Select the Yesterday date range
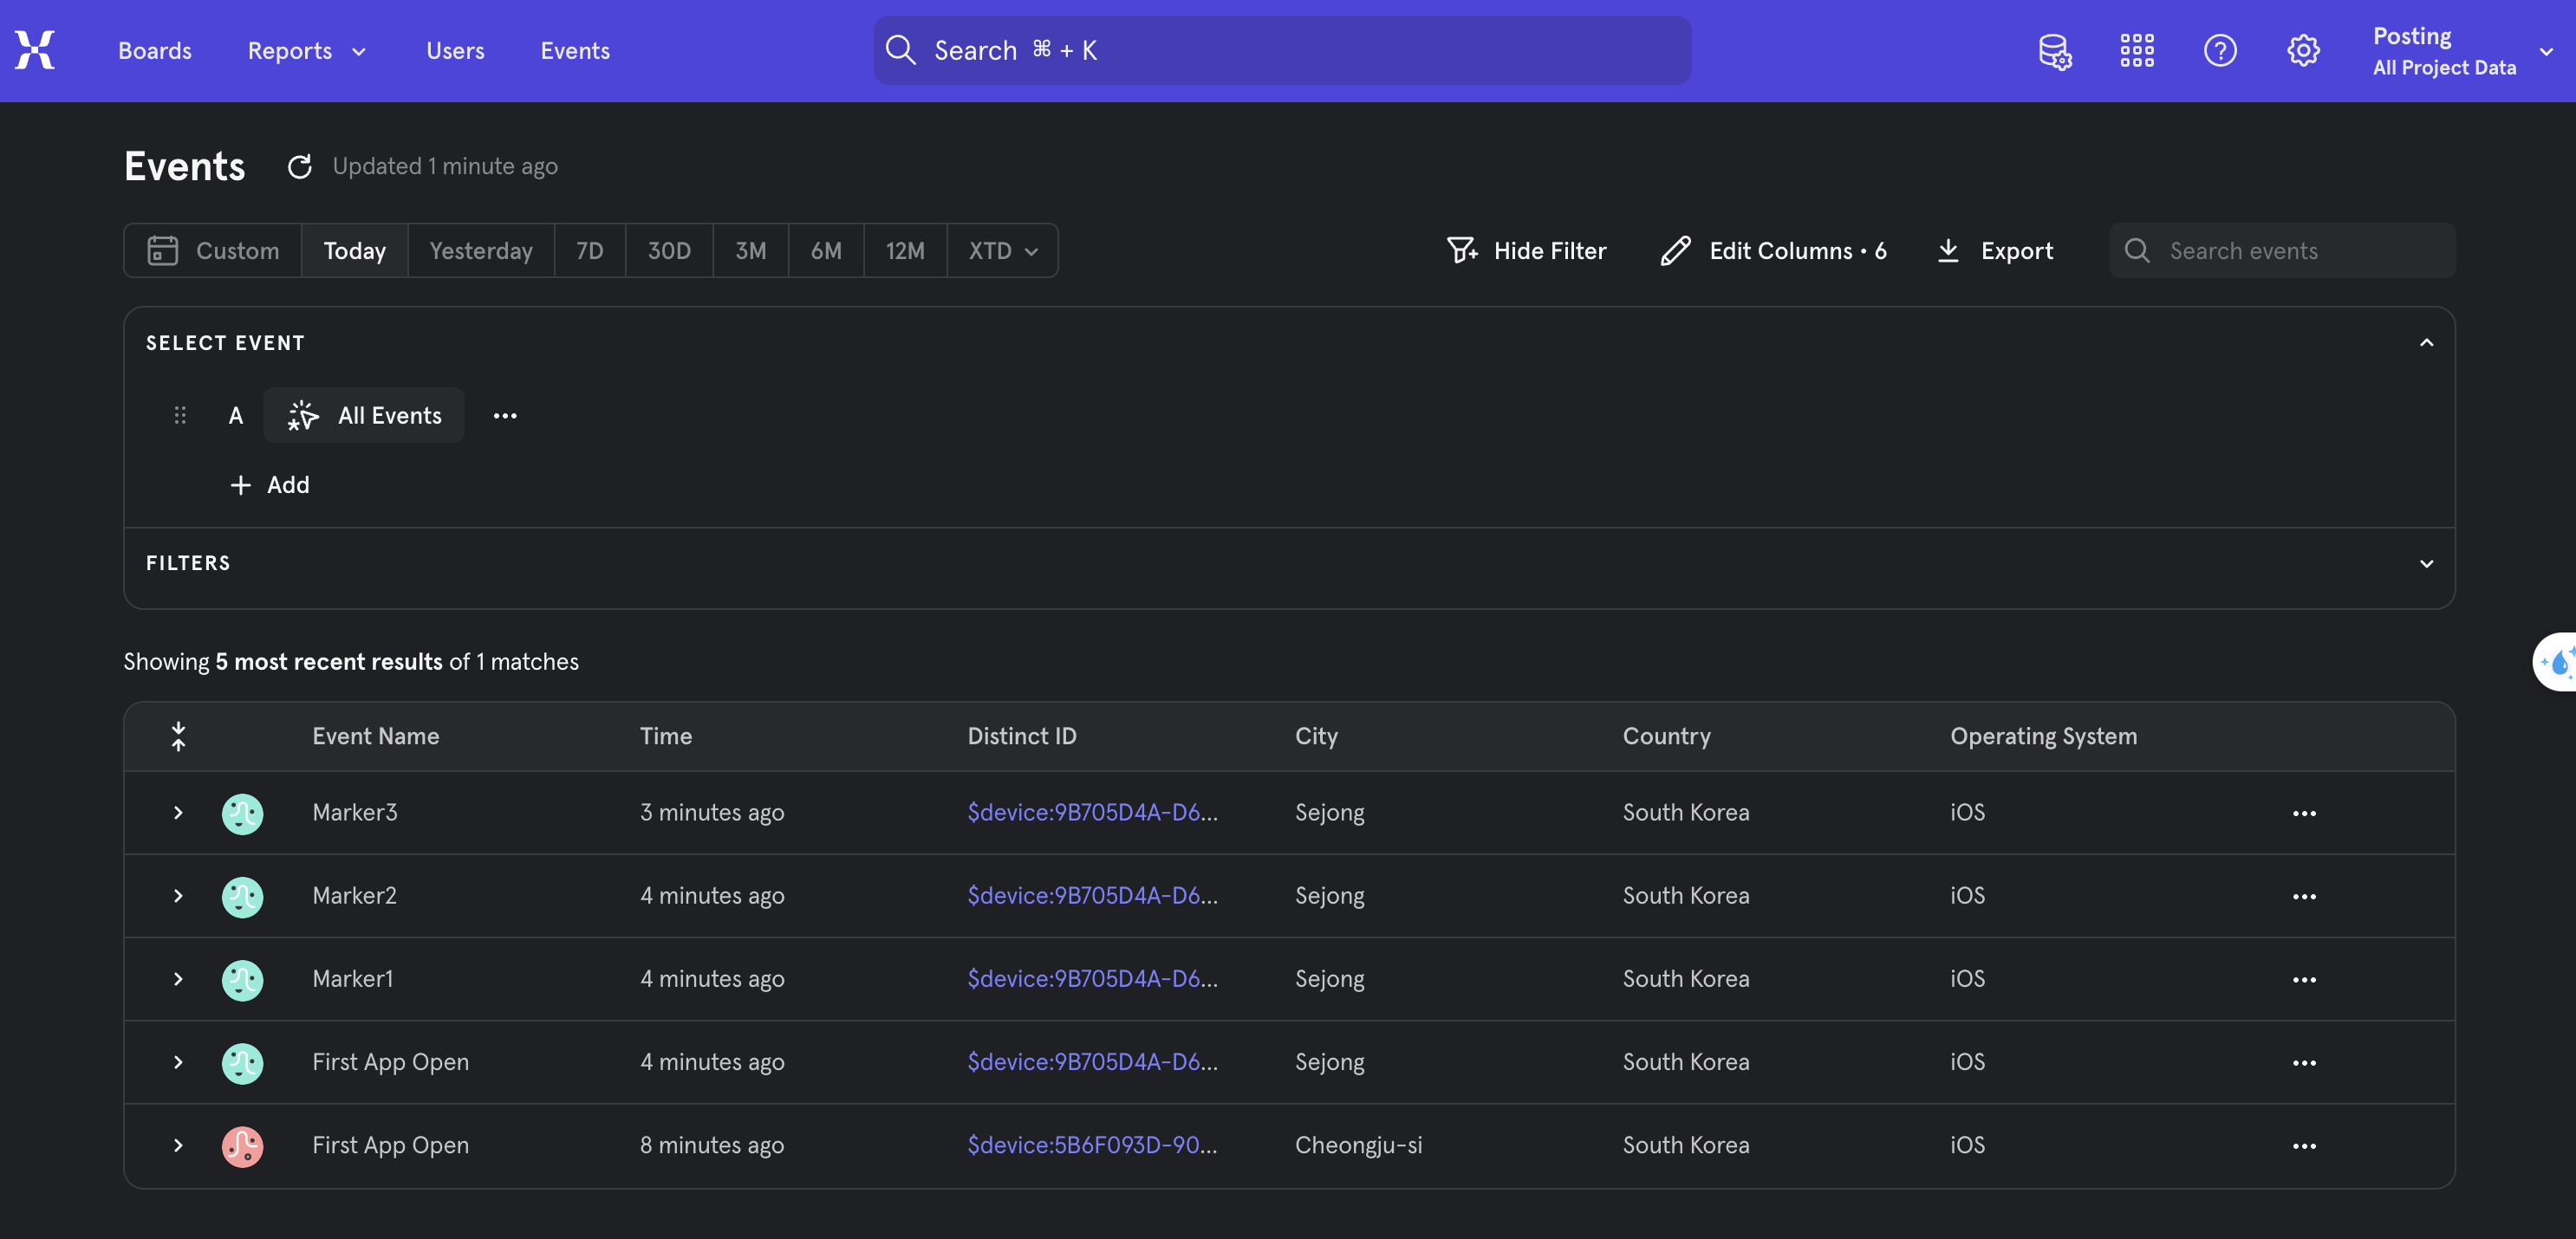This screenshot has height=1239, width=2576. [x=480, y=251]
